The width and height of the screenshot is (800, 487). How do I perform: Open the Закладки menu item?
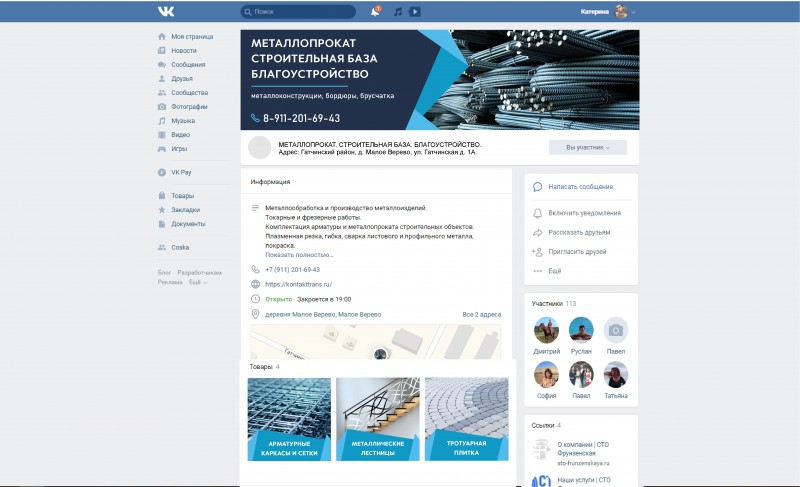pyautogui.click(x=186, y=210)
